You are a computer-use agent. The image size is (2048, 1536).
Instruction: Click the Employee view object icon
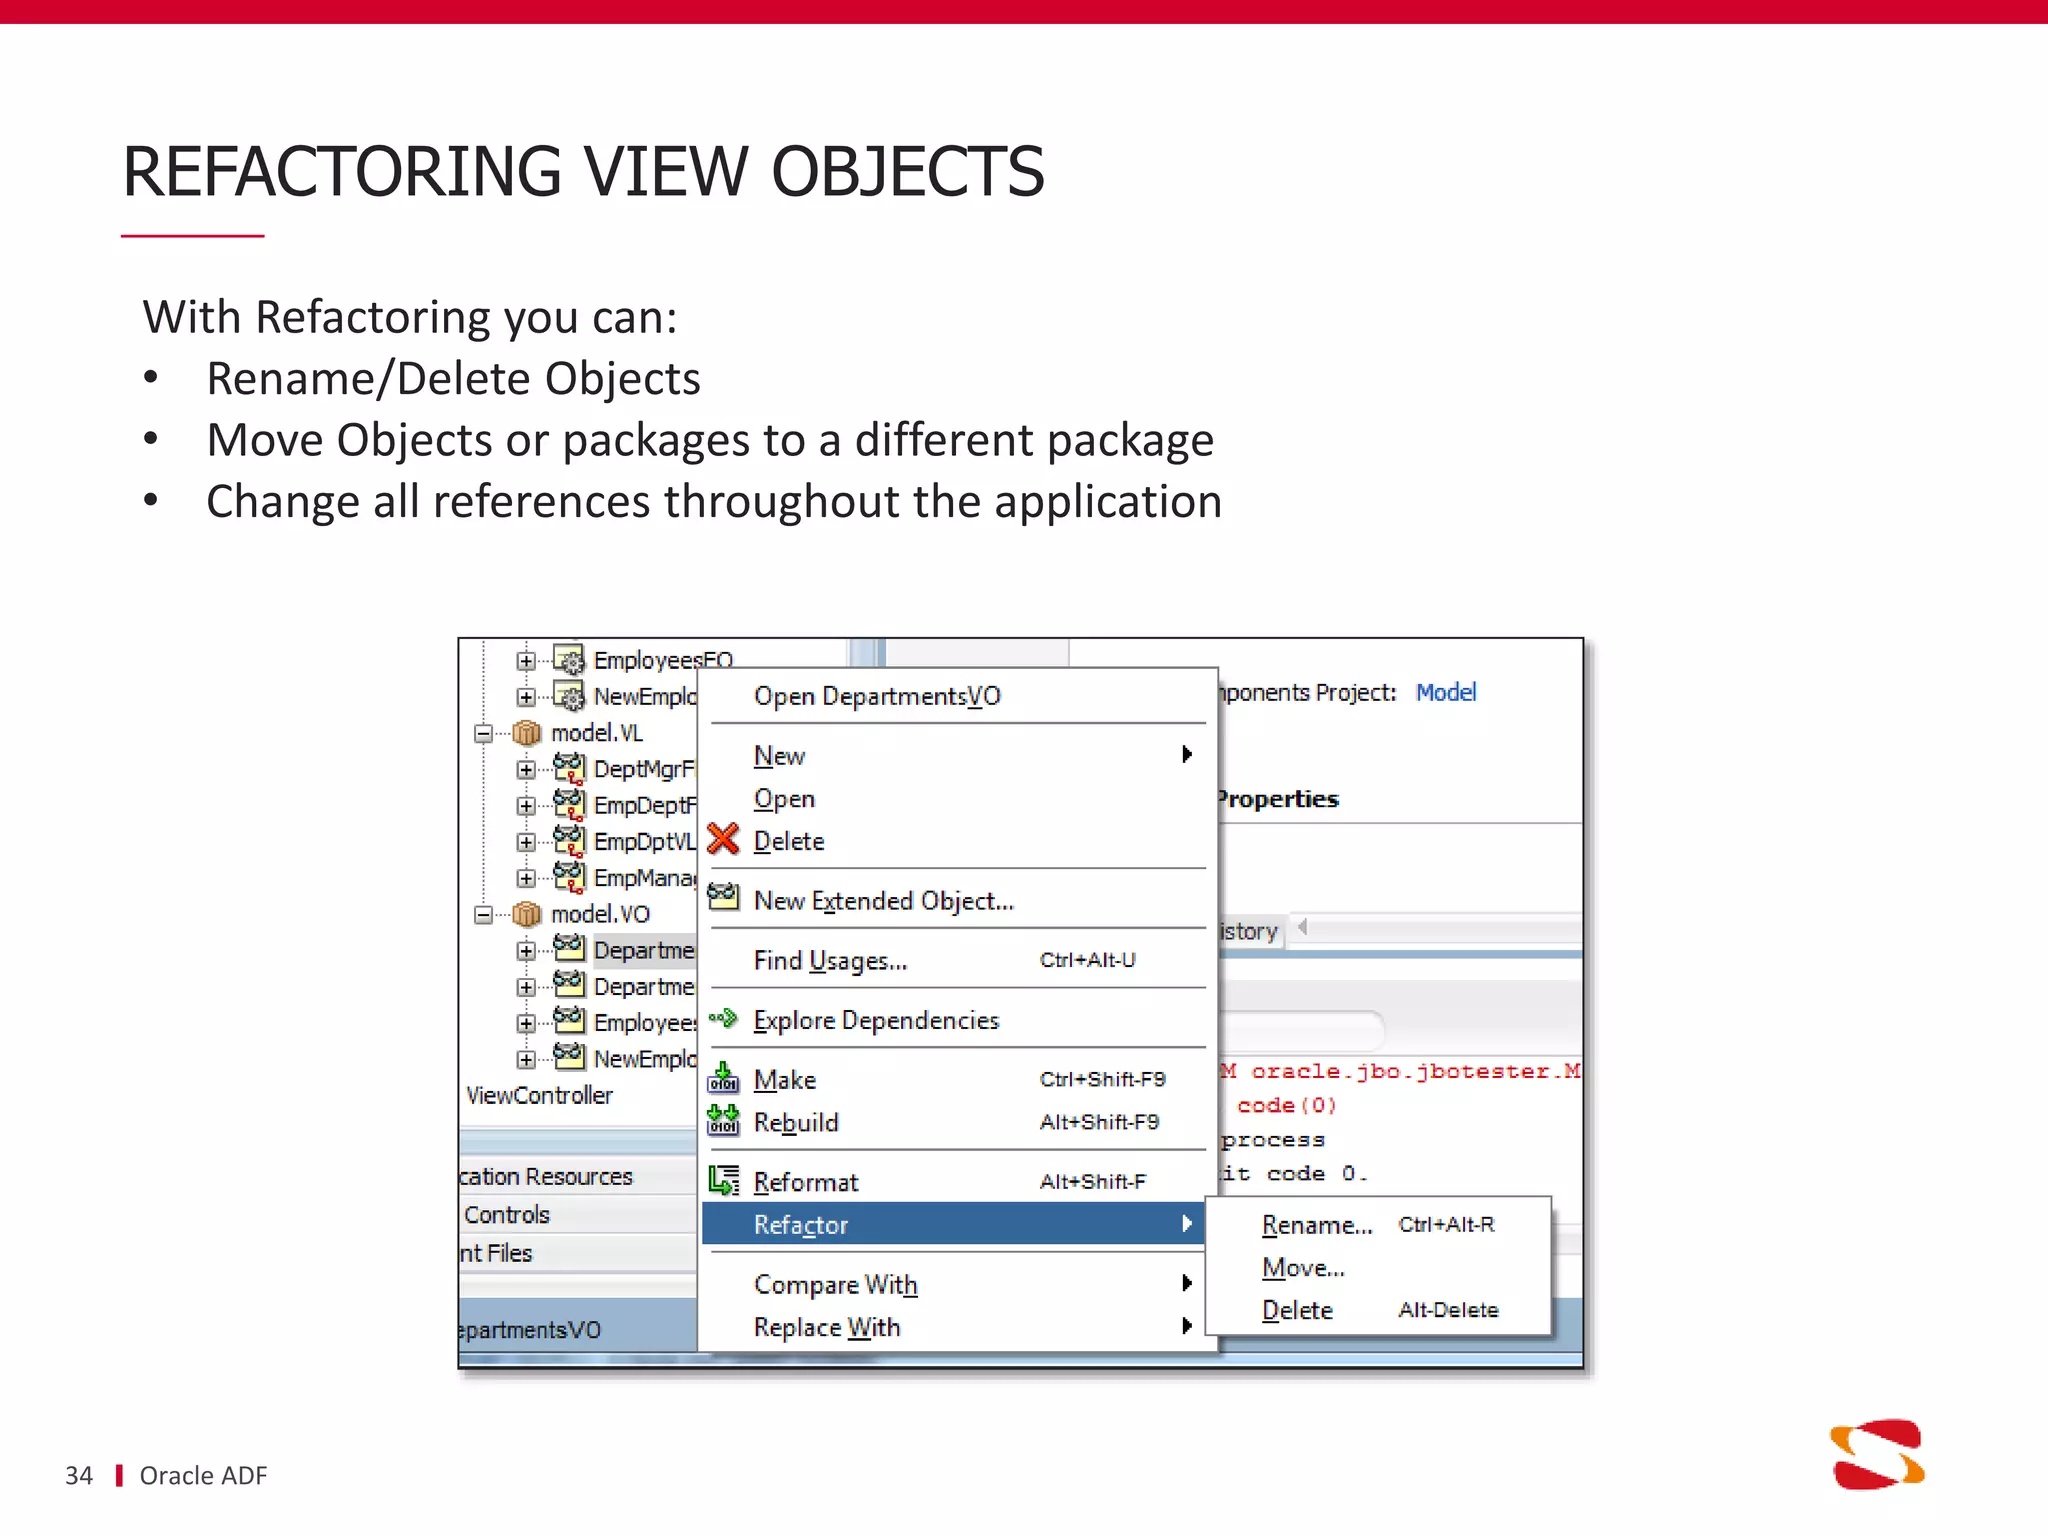[x=569, y=1019]
